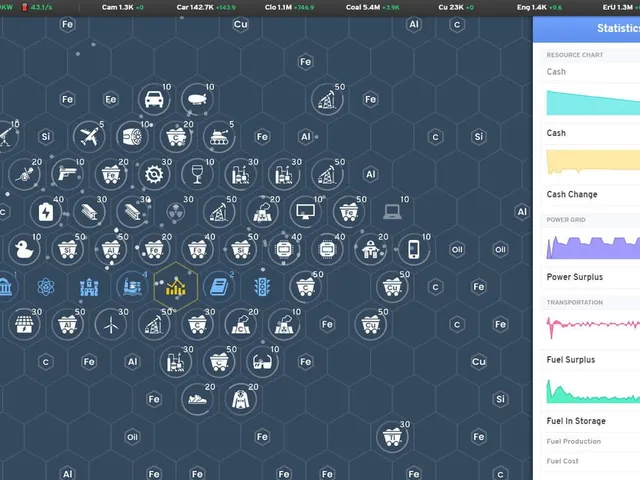640x480 pixels.
Task: Select the yellow stock chart building
Action: point(176,287)
